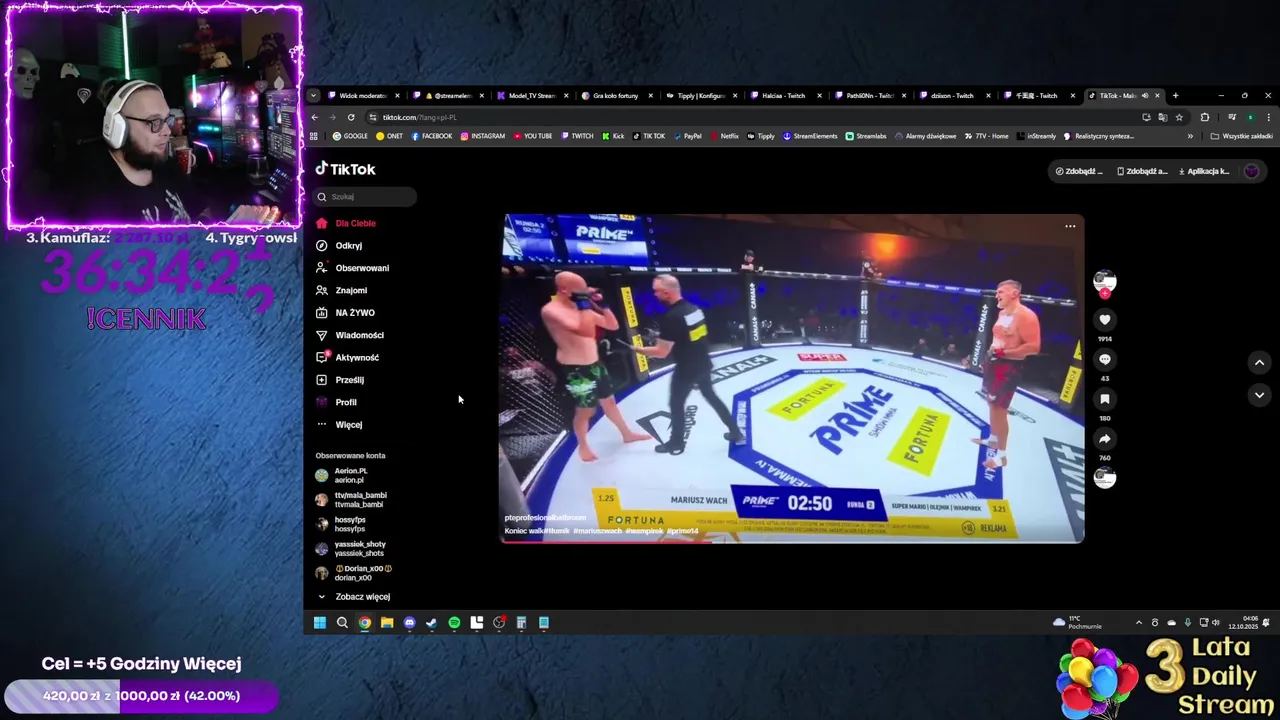Open Netflix bookmark

pyautogui.click(x=724, y=136)
